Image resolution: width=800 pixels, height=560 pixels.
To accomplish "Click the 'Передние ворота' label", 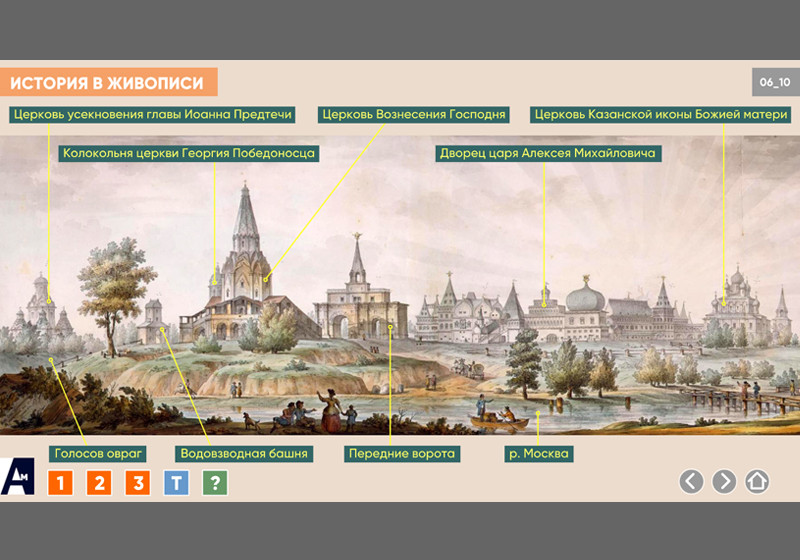I will pyautogui.click(x=402, y=454).
